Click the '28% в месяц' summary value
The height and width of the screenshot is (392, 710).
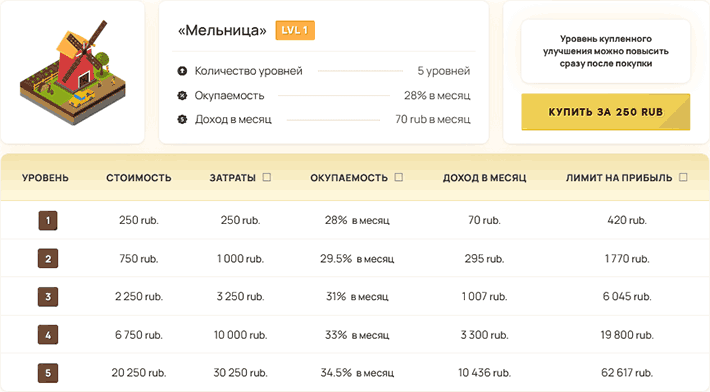tap(437, 96)
